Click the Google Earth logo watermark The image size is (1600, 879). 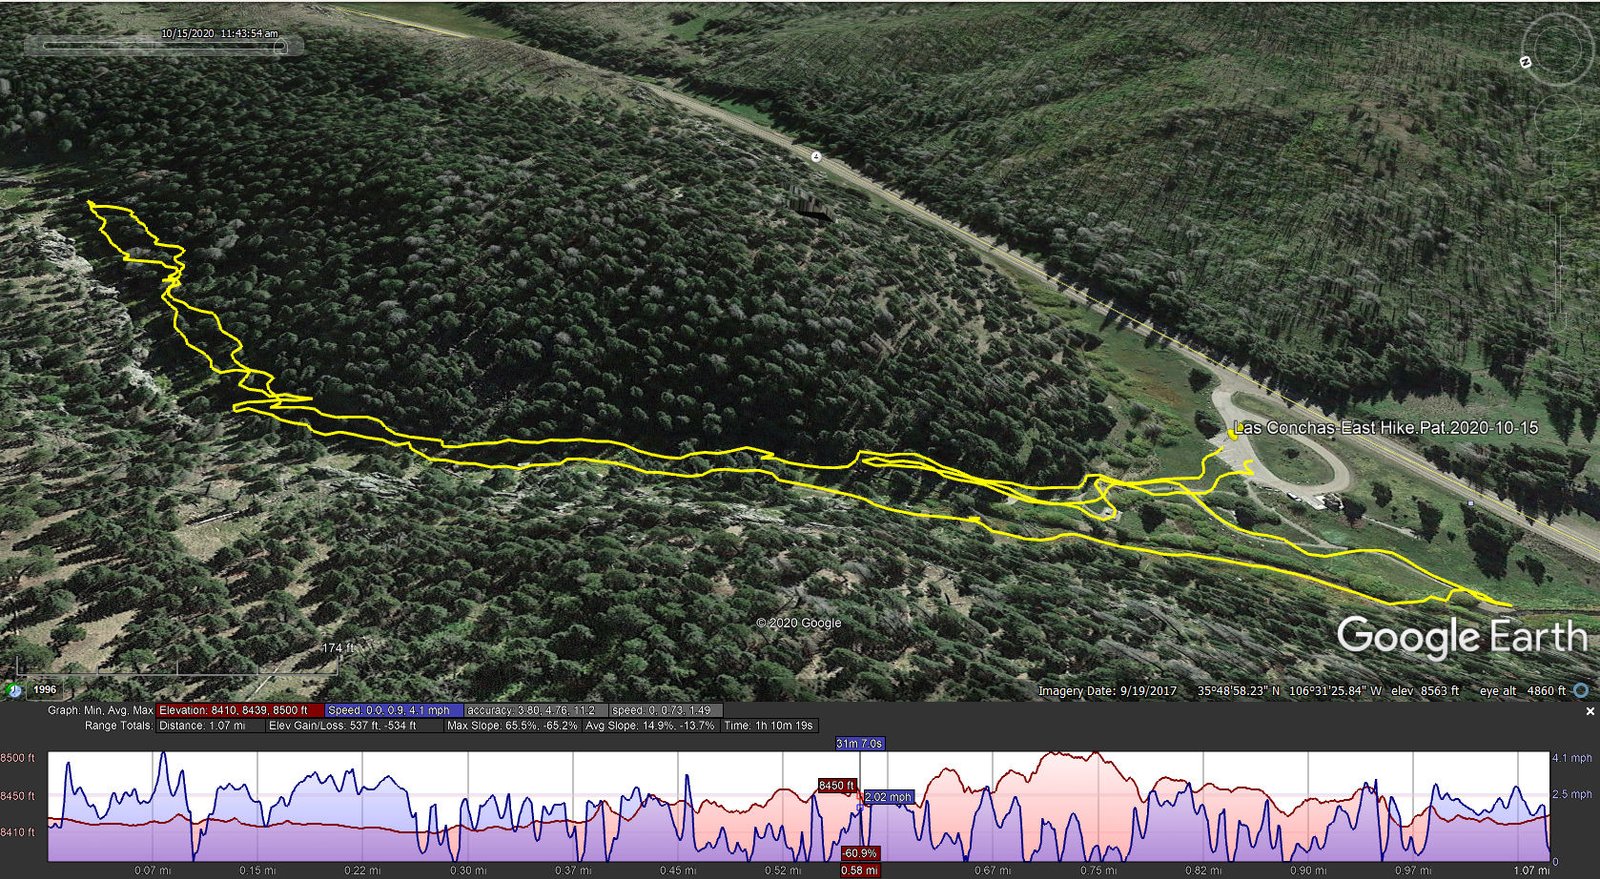pyautogui.click(x=1462, y=637)
